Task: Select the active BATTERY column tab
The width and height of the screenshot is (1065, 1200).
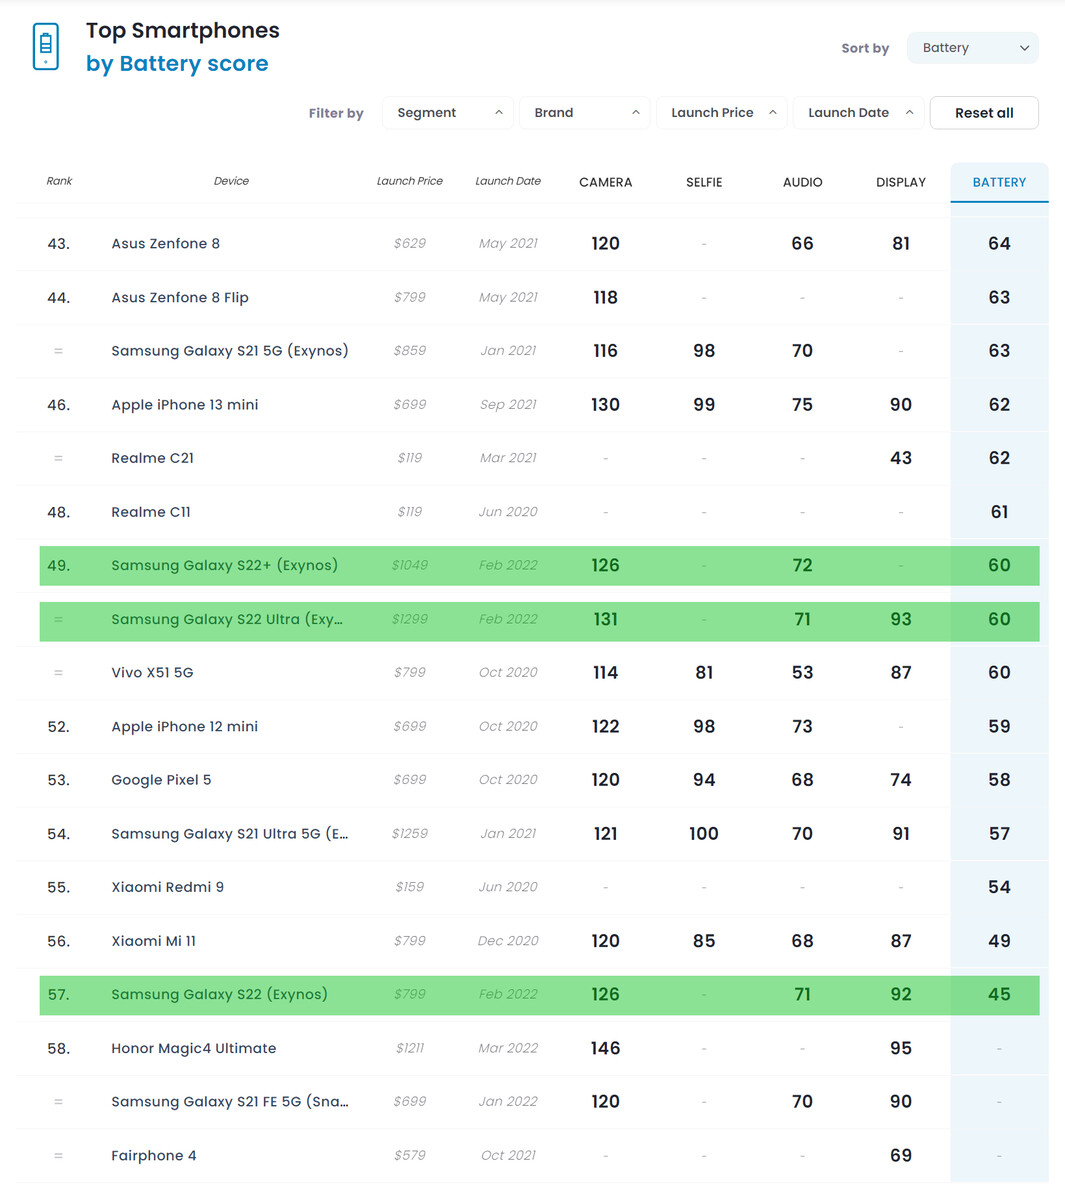Action: [999, 182]
